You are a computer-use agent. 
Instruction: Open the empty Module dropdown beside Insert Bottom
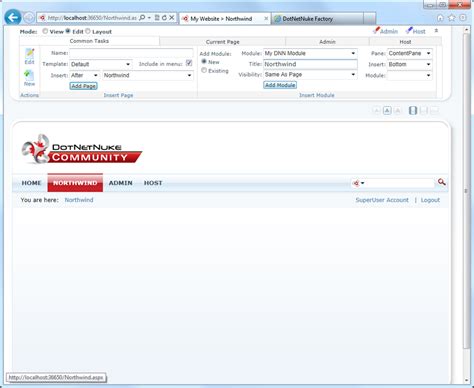(x=410, y=75)
